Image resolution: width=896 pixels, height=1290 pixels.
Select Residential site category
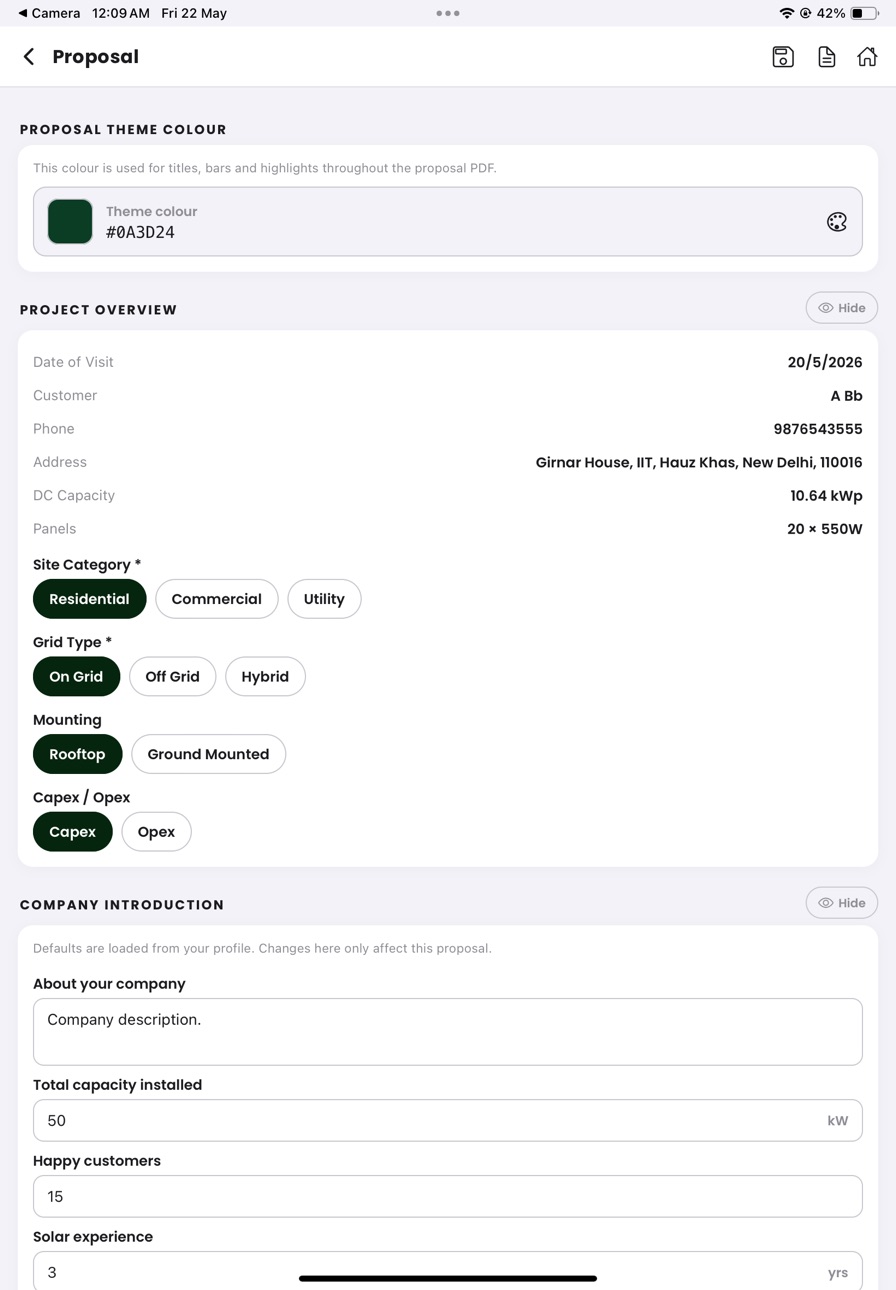click(x=90, y=599)
